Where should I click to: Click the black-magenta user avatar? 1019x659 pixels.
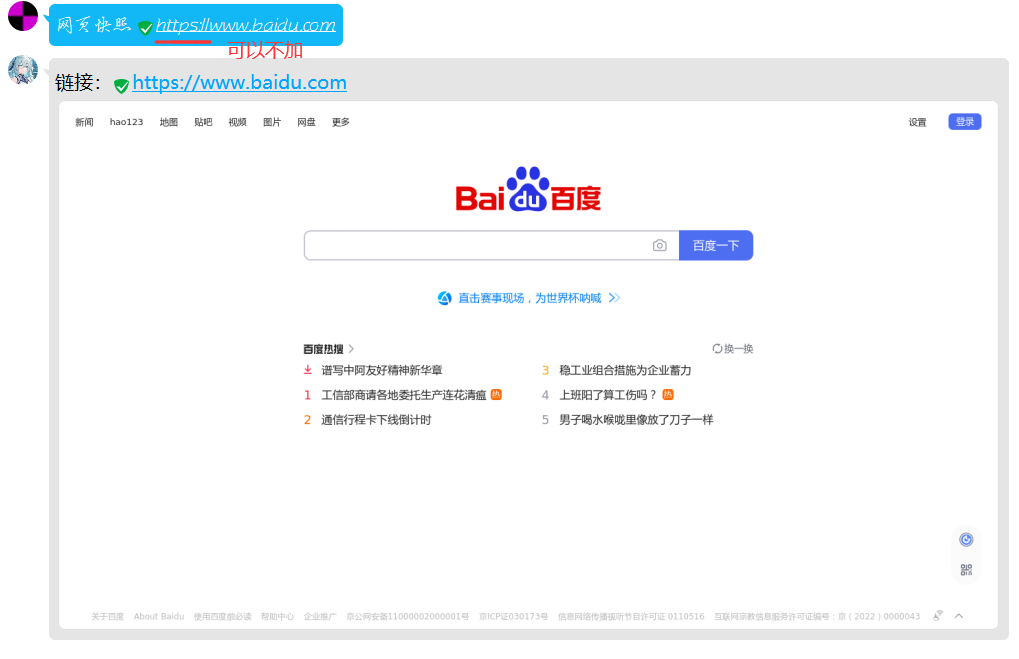(23, 16)
